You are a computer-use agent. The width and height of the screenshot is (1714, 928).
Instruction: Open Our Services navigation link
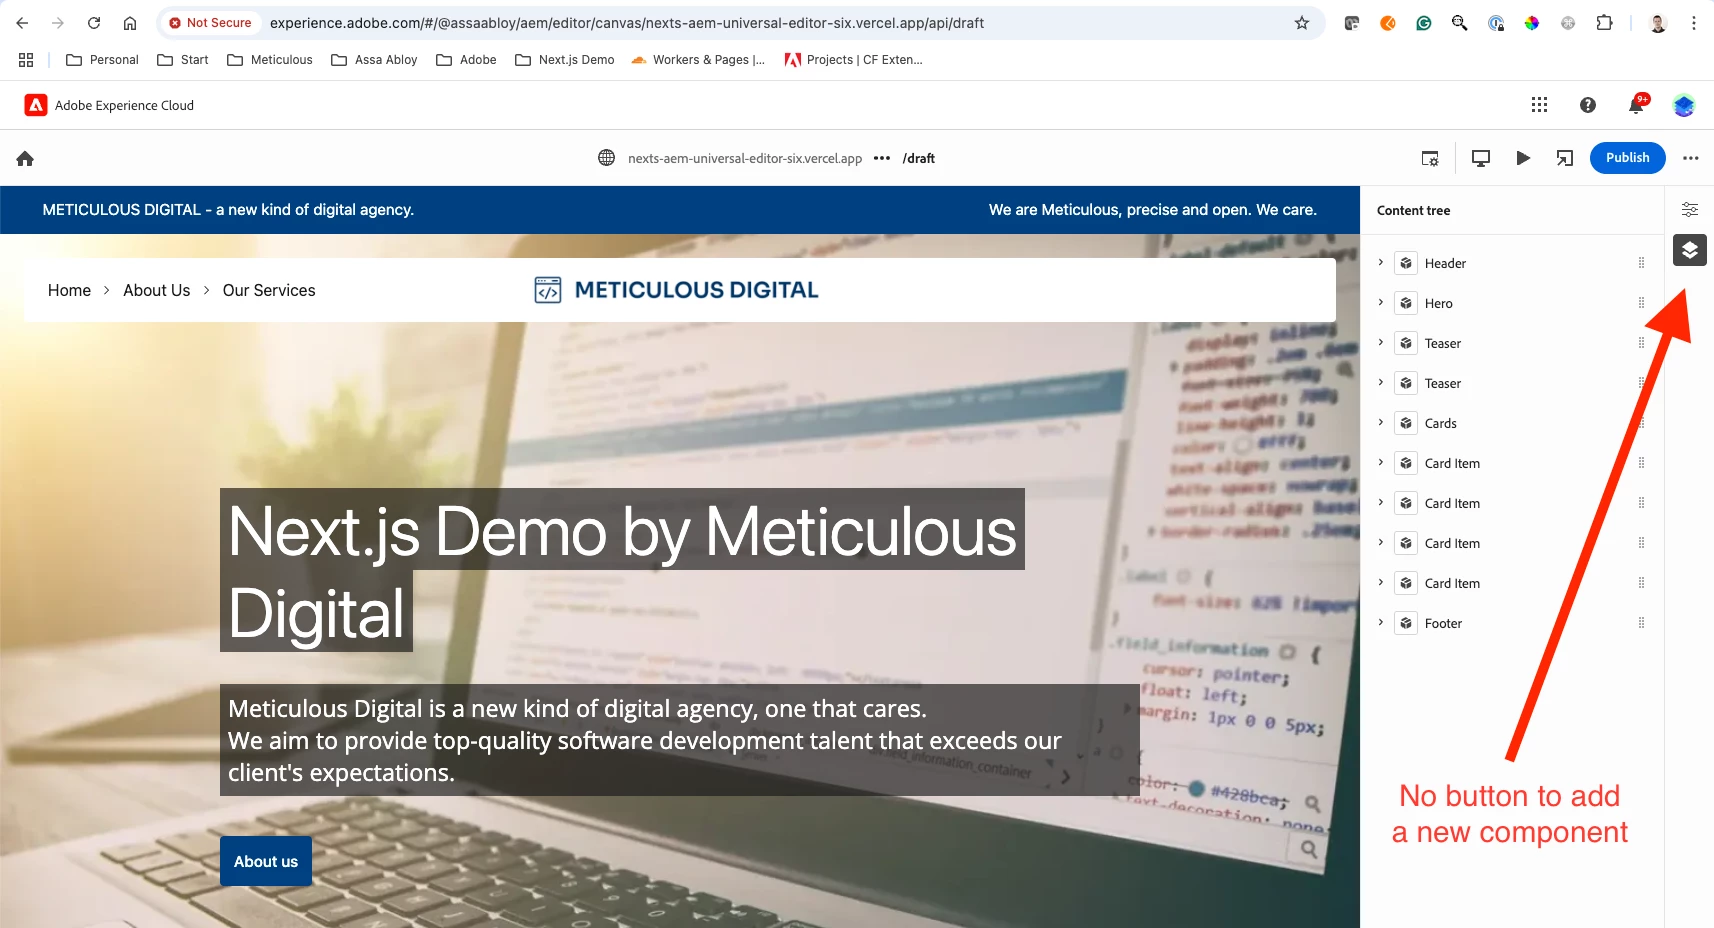269,290
